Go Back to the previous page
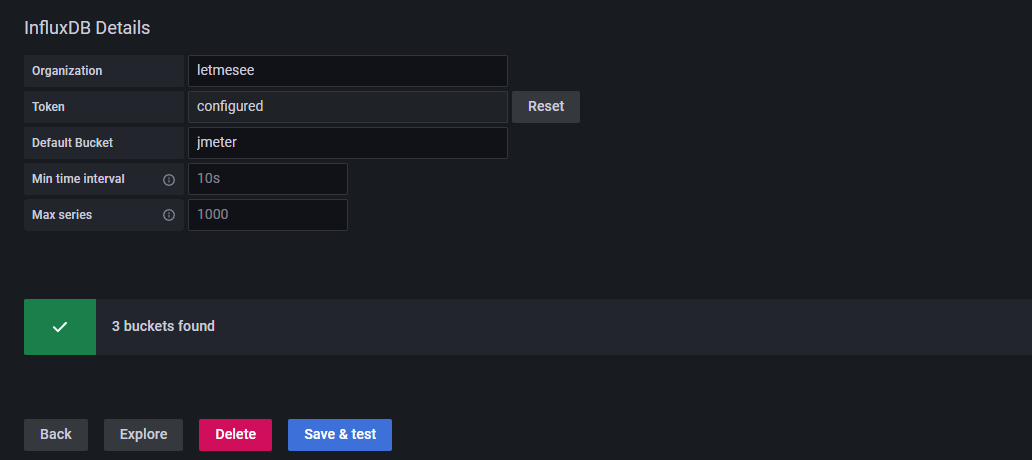This screenshot has width=1032, height=460. (x=56, y=434)
